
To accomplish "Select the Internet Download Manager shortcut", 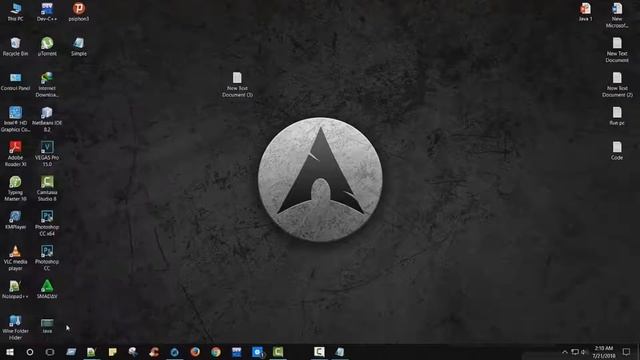I will [x=47, y=84].
